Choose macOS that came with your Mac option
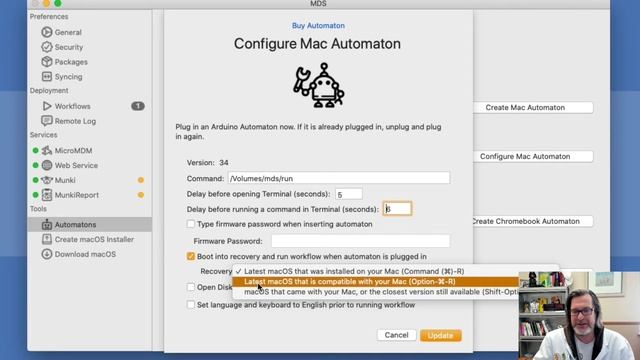 click(x=376, y=292)
